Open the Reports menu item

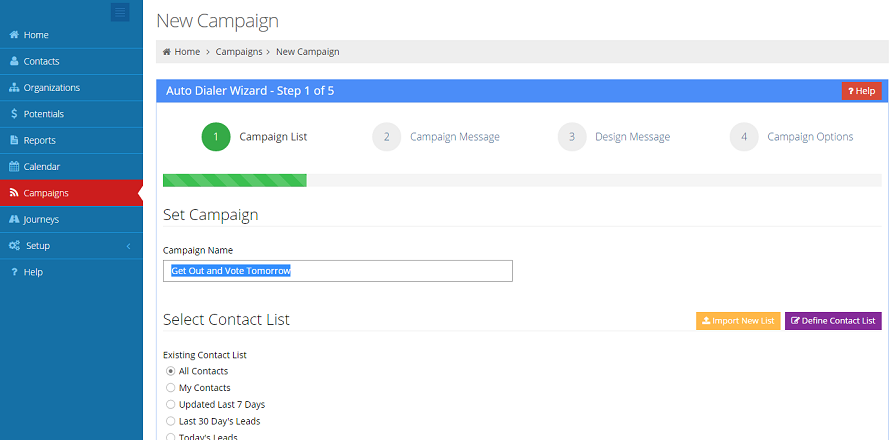(x=71, y=140)
